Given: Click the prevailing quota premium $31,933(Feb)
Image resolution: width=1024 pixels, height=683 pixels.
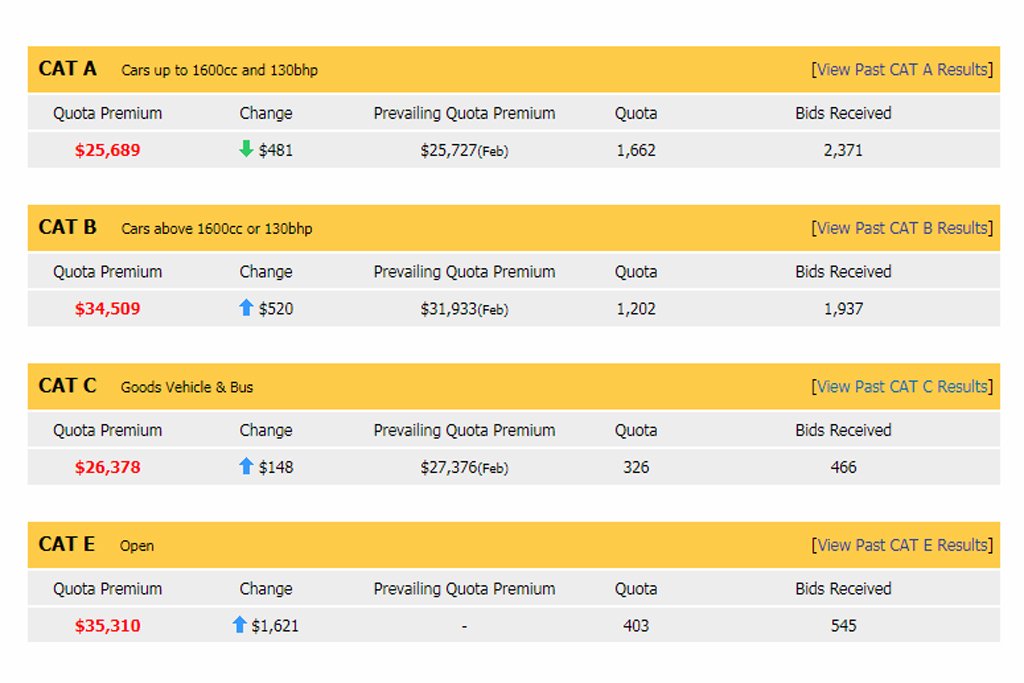Looking at the screenshot, I should (464, 310).
